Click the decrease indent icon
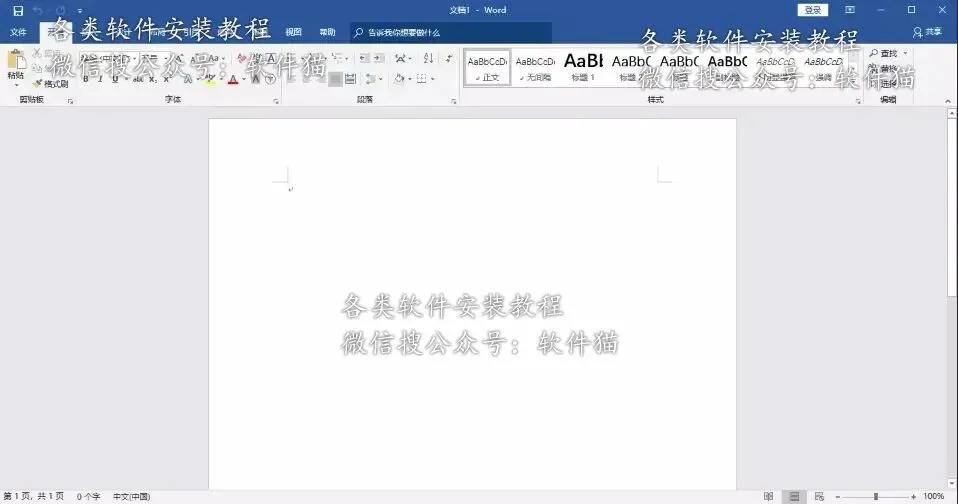 pyautogui.click(x=364, y=59)
